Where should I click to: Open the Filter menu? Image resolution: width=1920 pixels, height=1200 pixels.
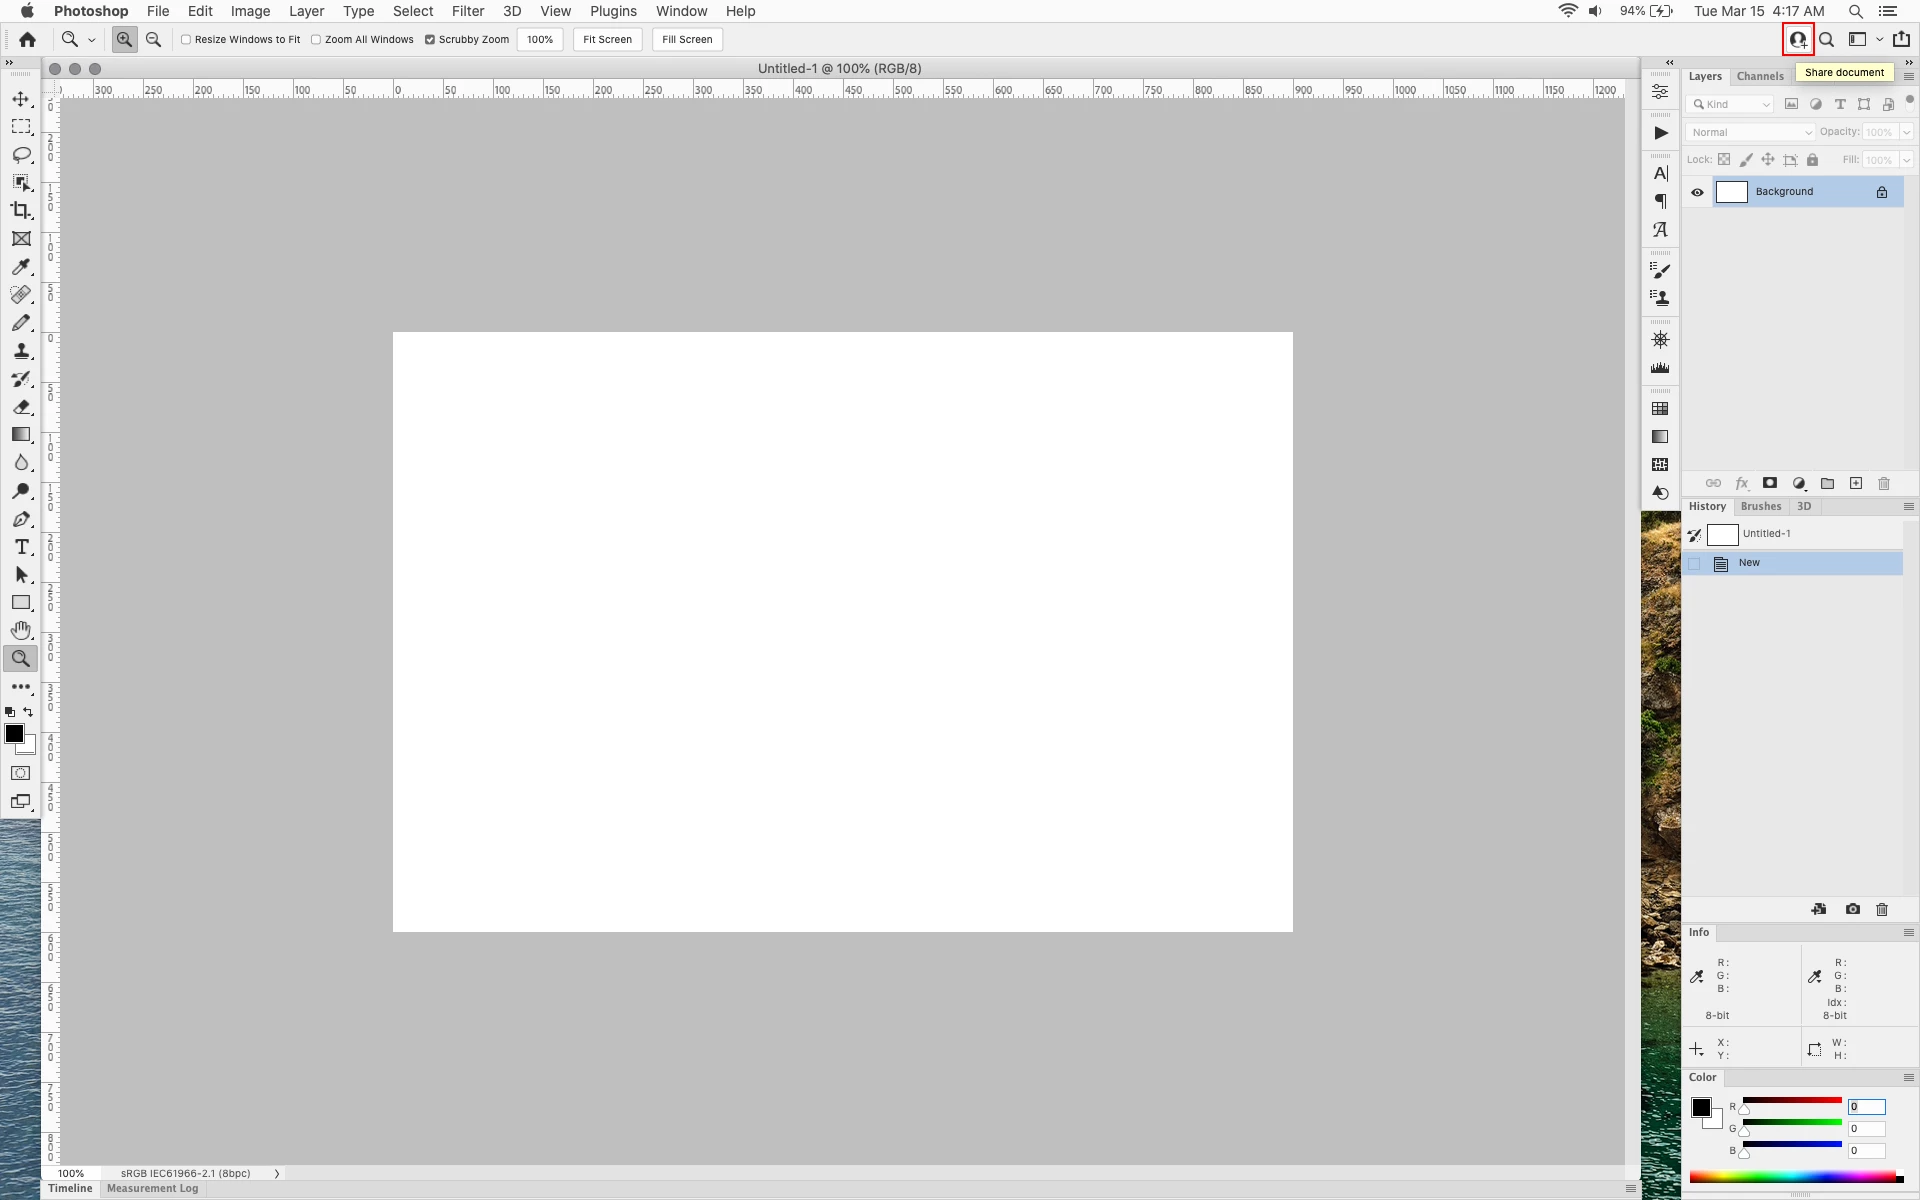(467, 11)
